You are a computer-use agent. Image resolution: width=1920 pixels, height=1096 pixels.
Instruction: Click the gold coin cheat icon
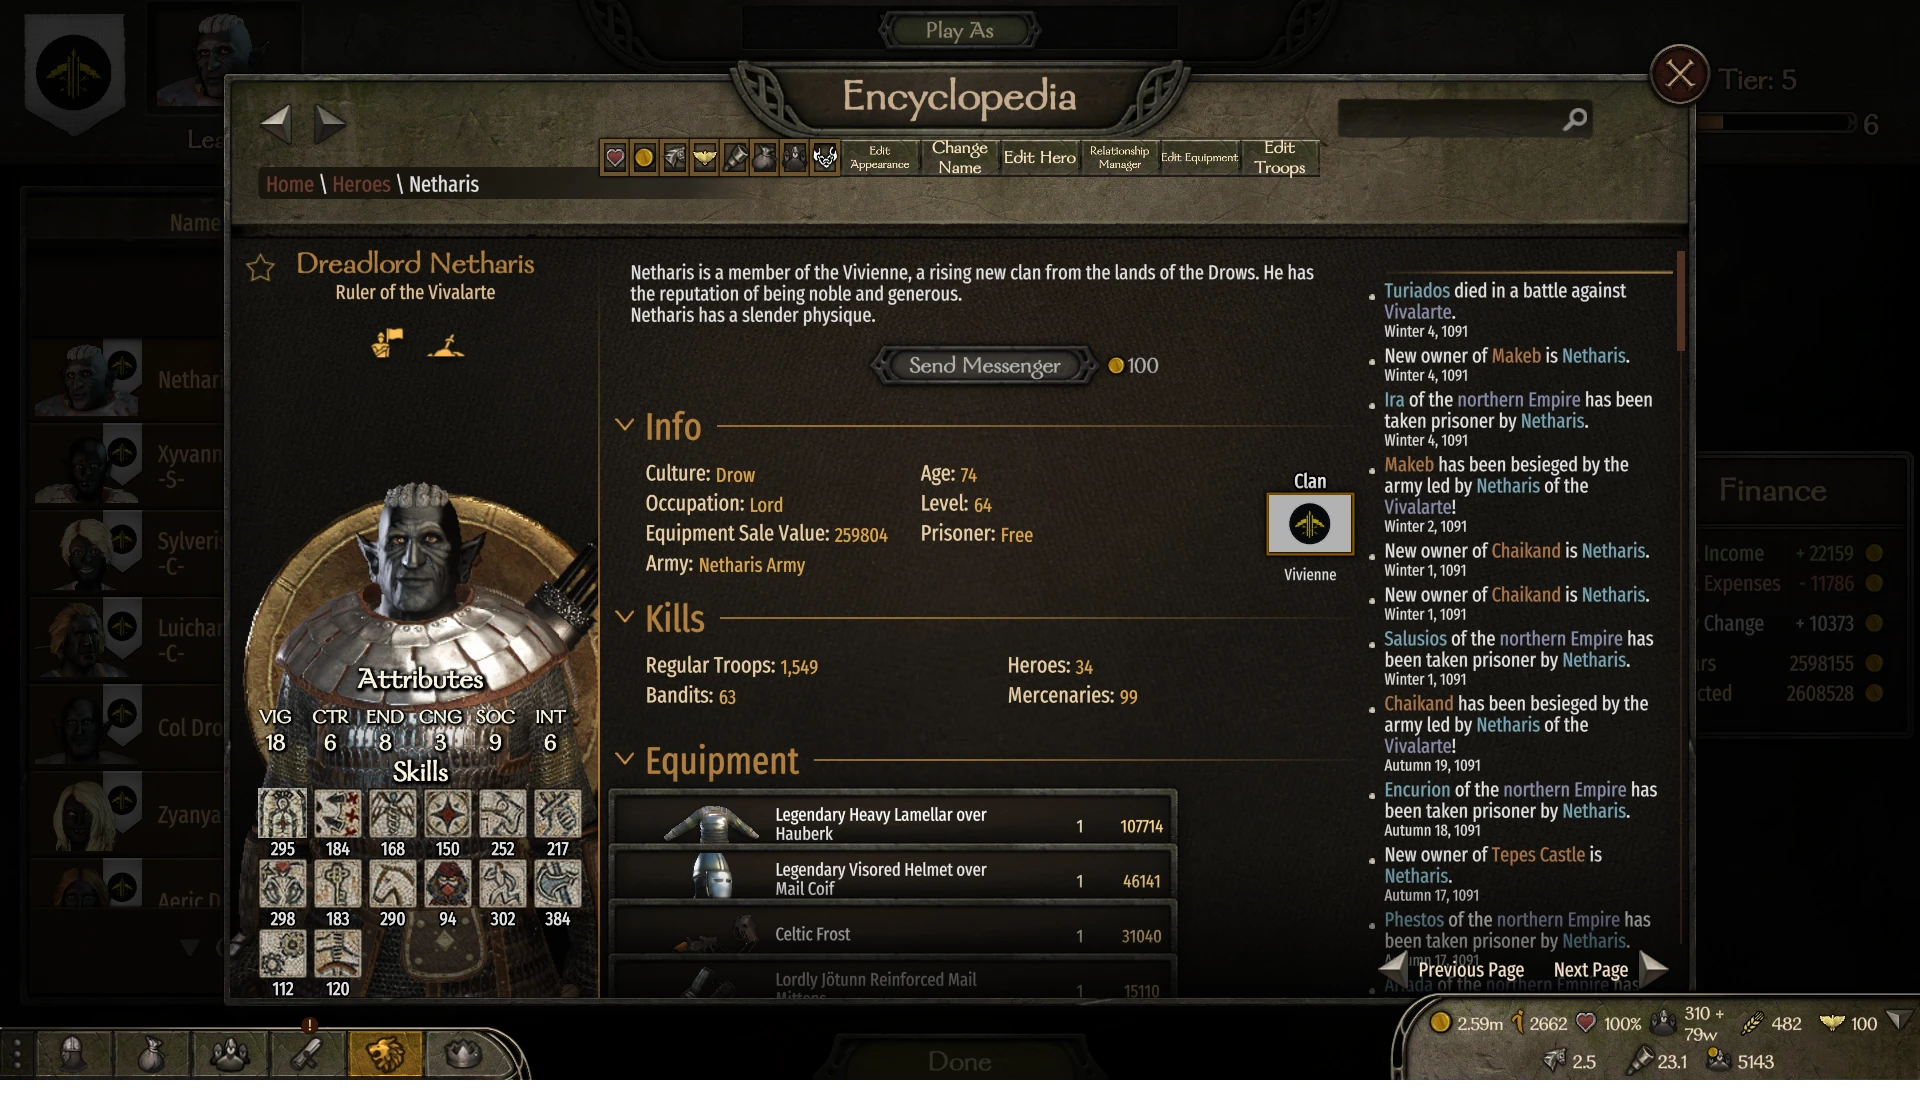[x=645, y=158]
